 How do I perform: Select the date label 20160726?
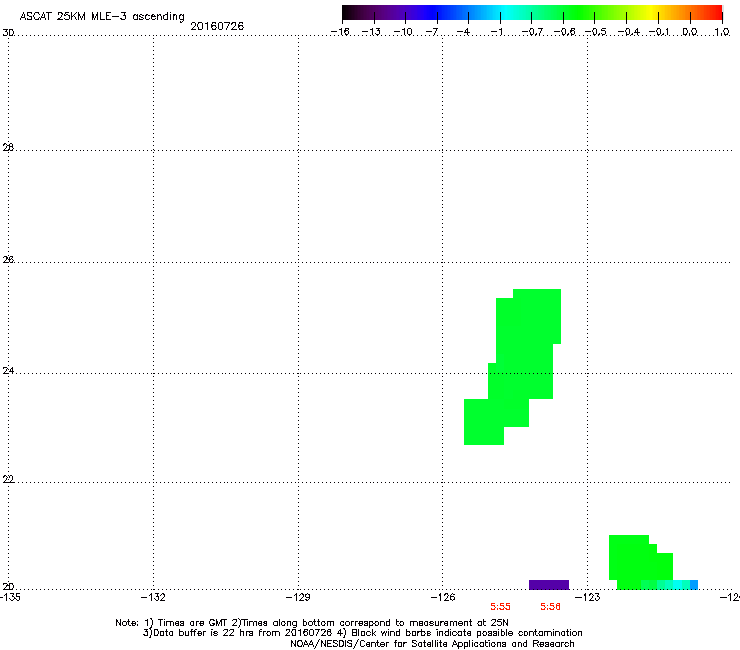pyautogui.click(x=217, y=26)
